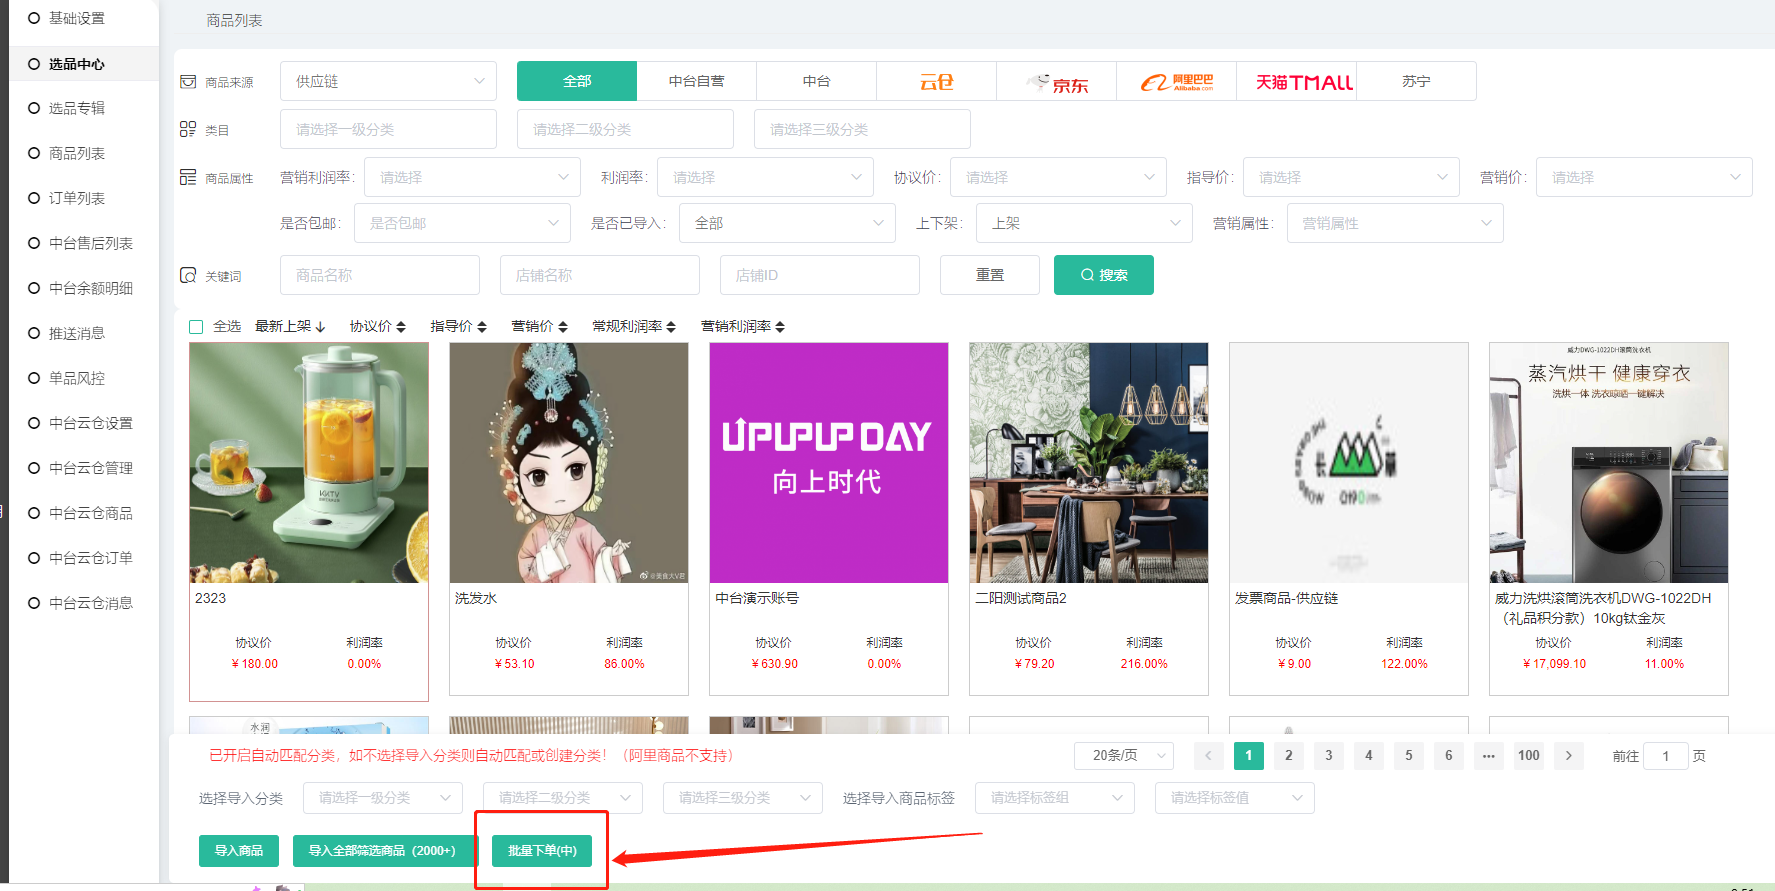This screenshot has height=891, width=1775.
Task: Switch to the 中台 source tab
Action: point(817,81)
